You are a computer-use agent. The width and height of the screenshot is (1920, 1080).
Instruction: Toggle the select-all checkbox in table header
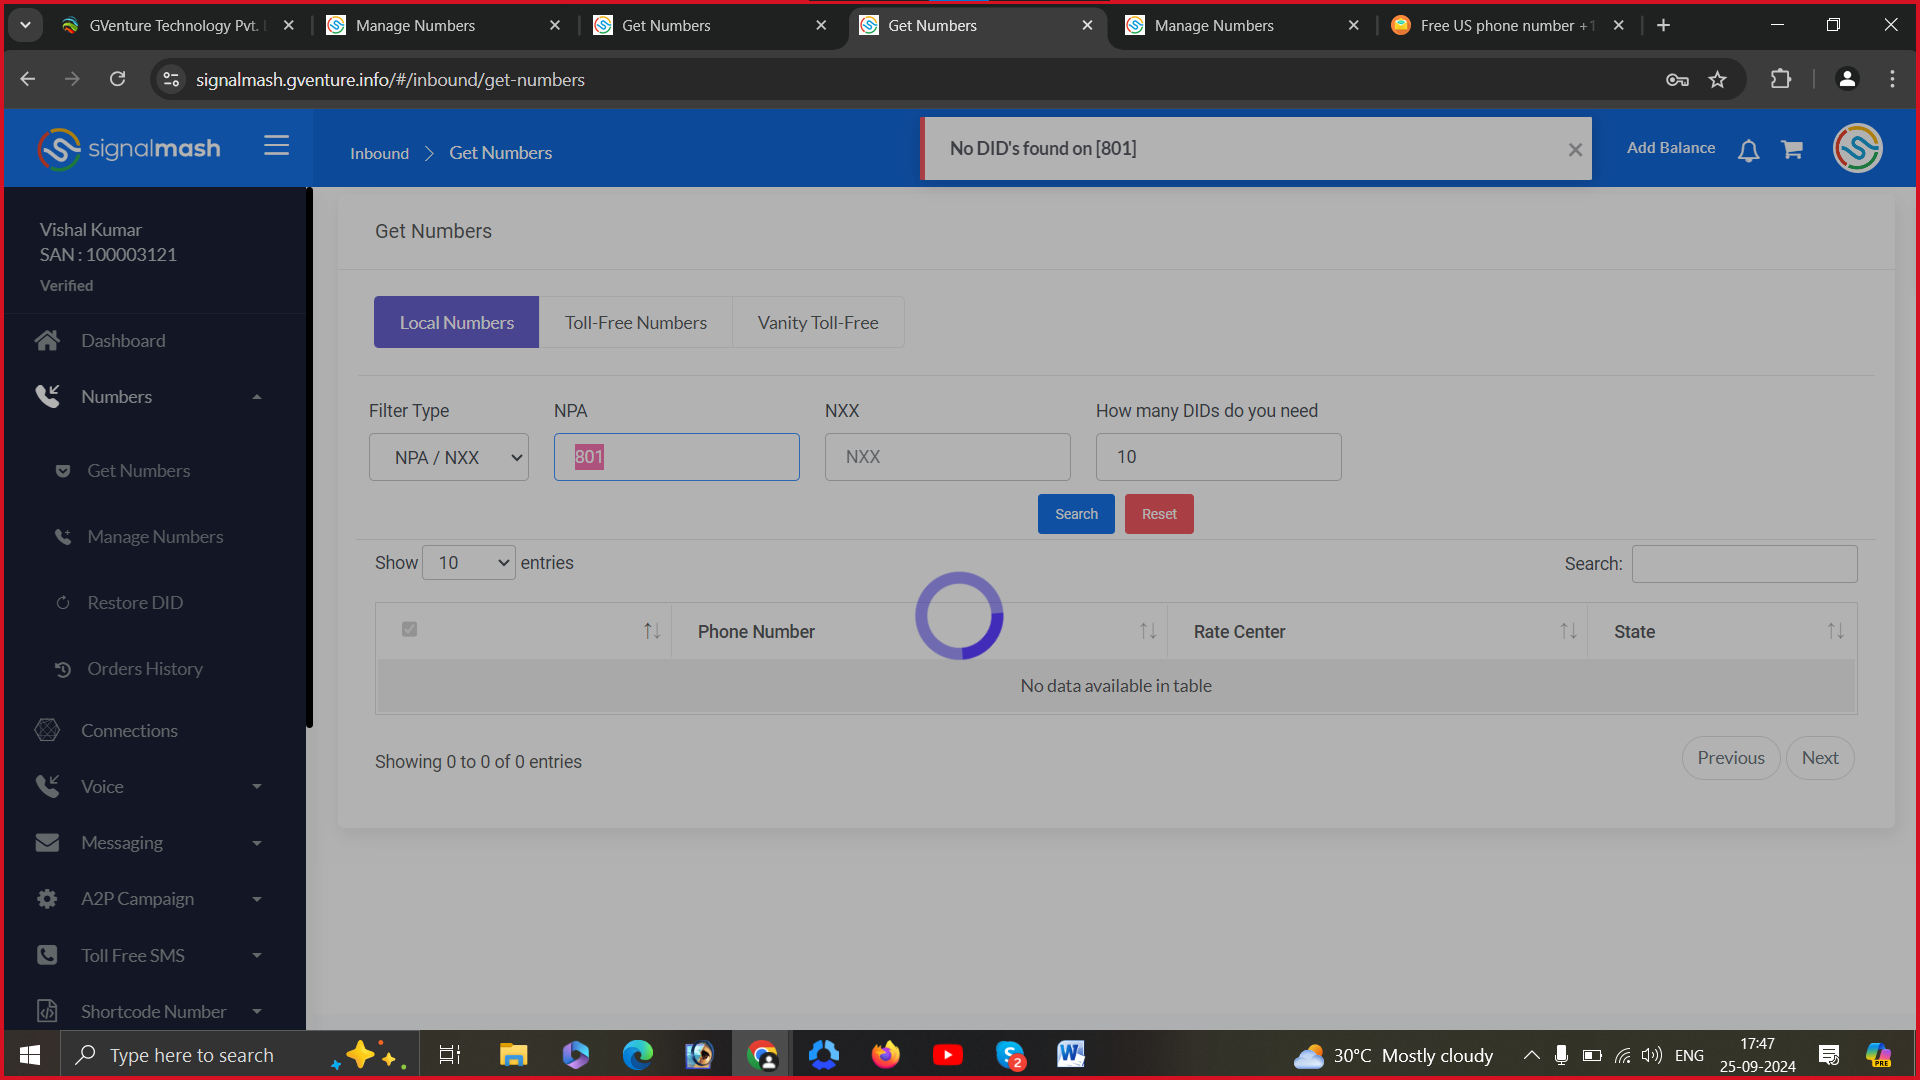tap(409, 629)
